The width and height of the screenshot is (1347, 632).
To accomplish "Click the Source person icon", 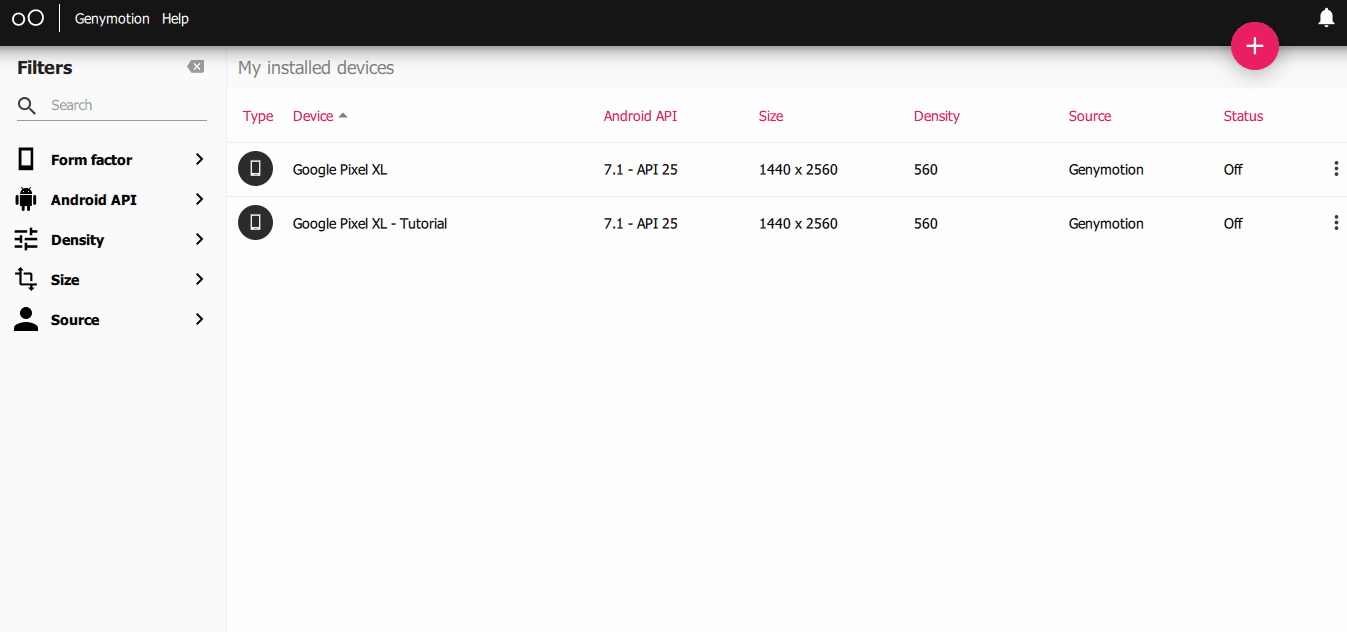I will pyautogui.click(x=26, y=319).
